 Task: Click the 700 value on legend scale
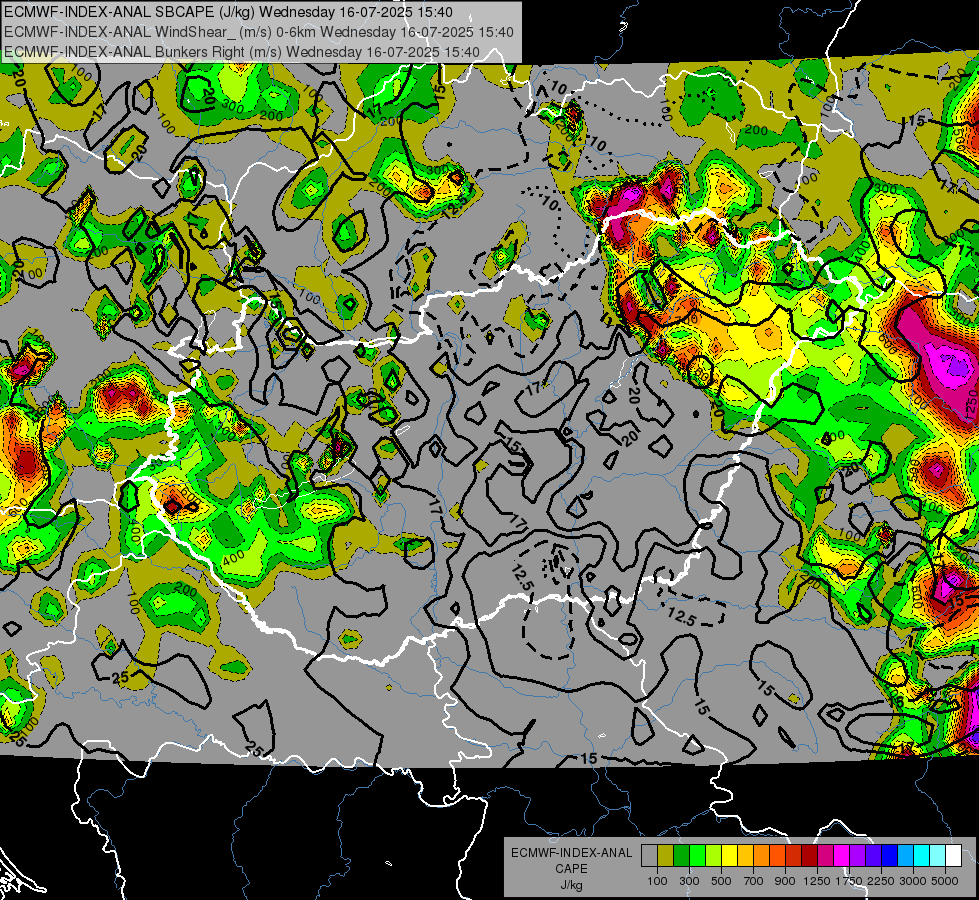[x=754, y=881]
